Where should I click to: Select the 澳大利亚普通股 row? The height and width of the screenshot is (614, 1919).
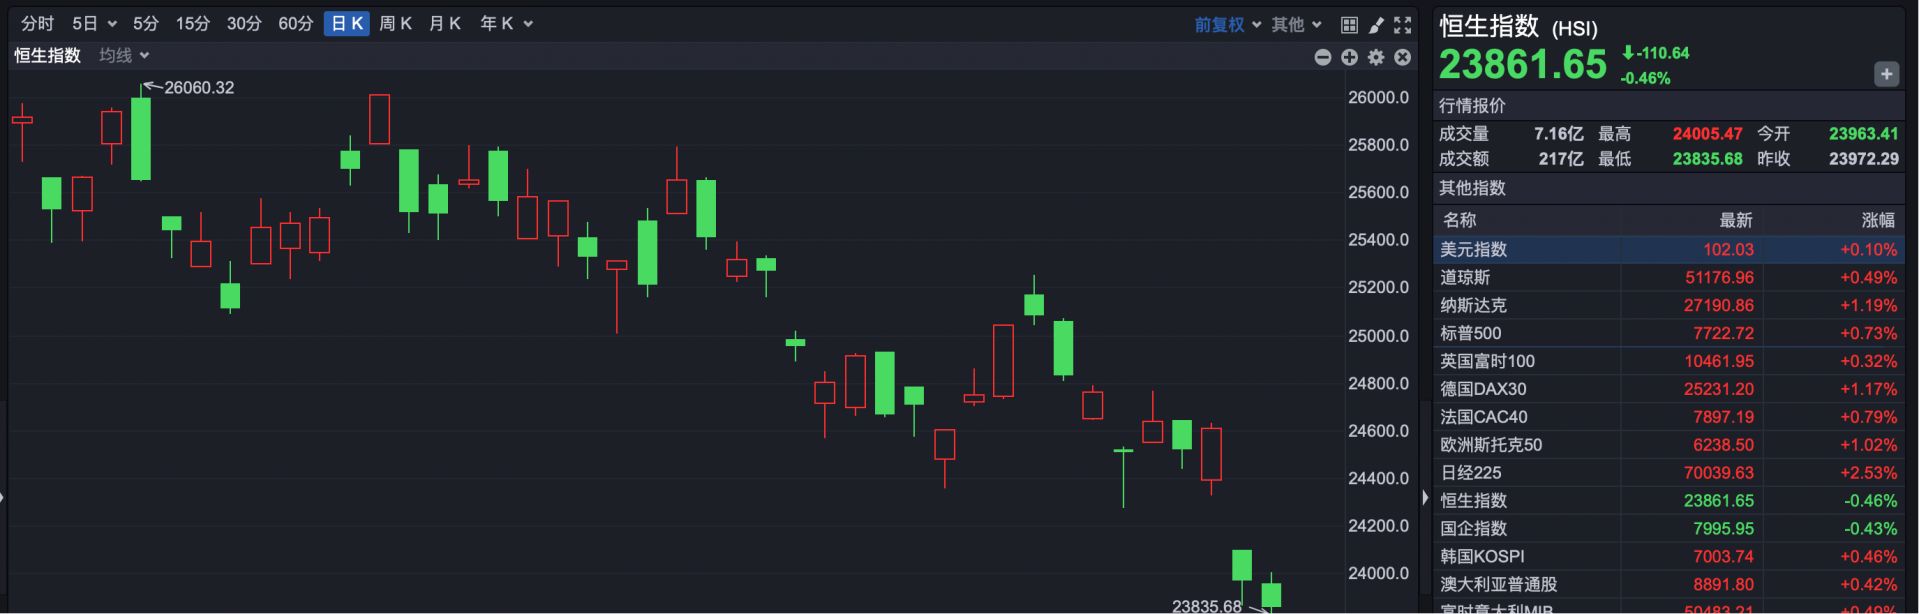(1668, 584)
